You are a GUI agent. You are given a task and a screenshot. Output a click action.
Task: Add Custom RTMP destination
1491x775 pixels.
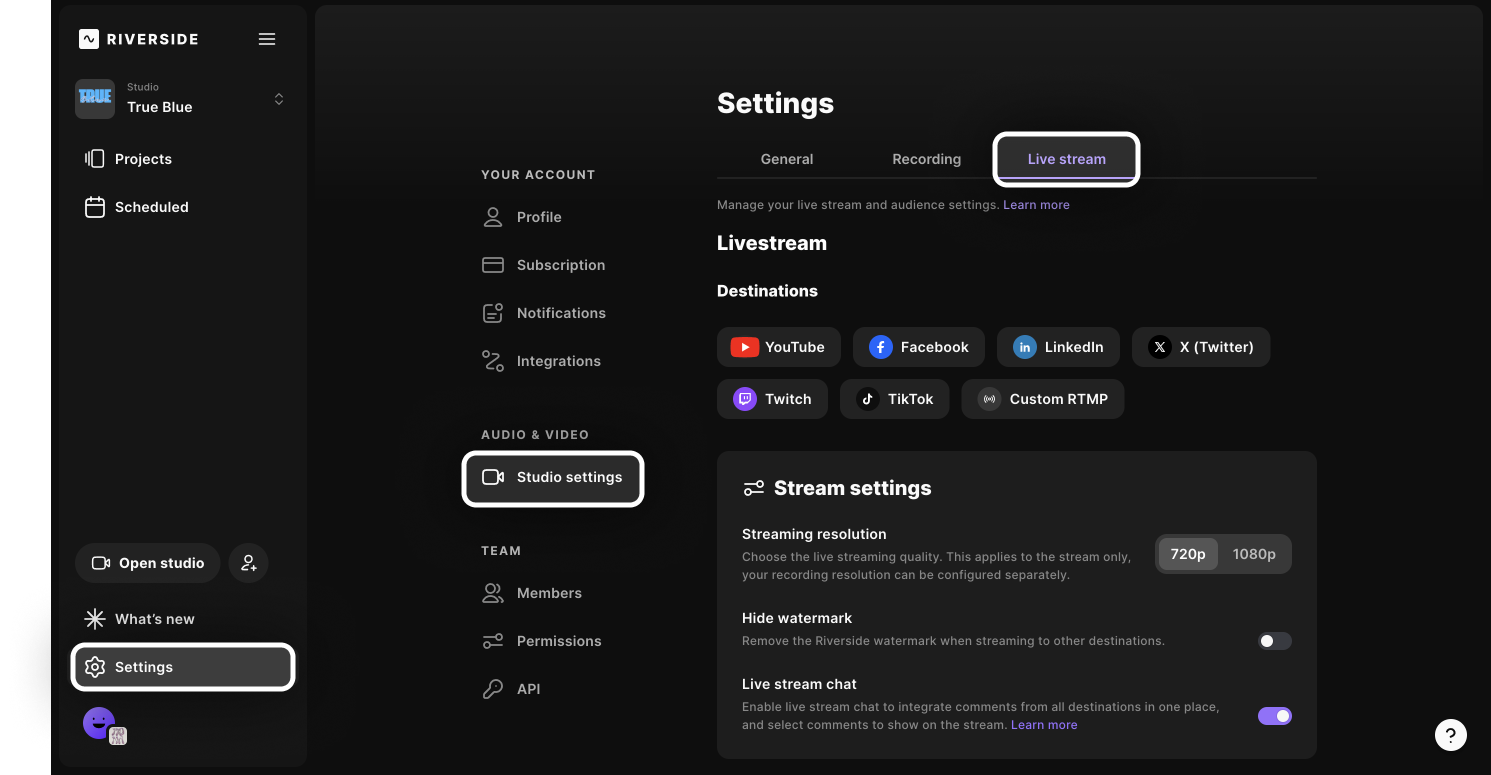(x=1043, y=399)
